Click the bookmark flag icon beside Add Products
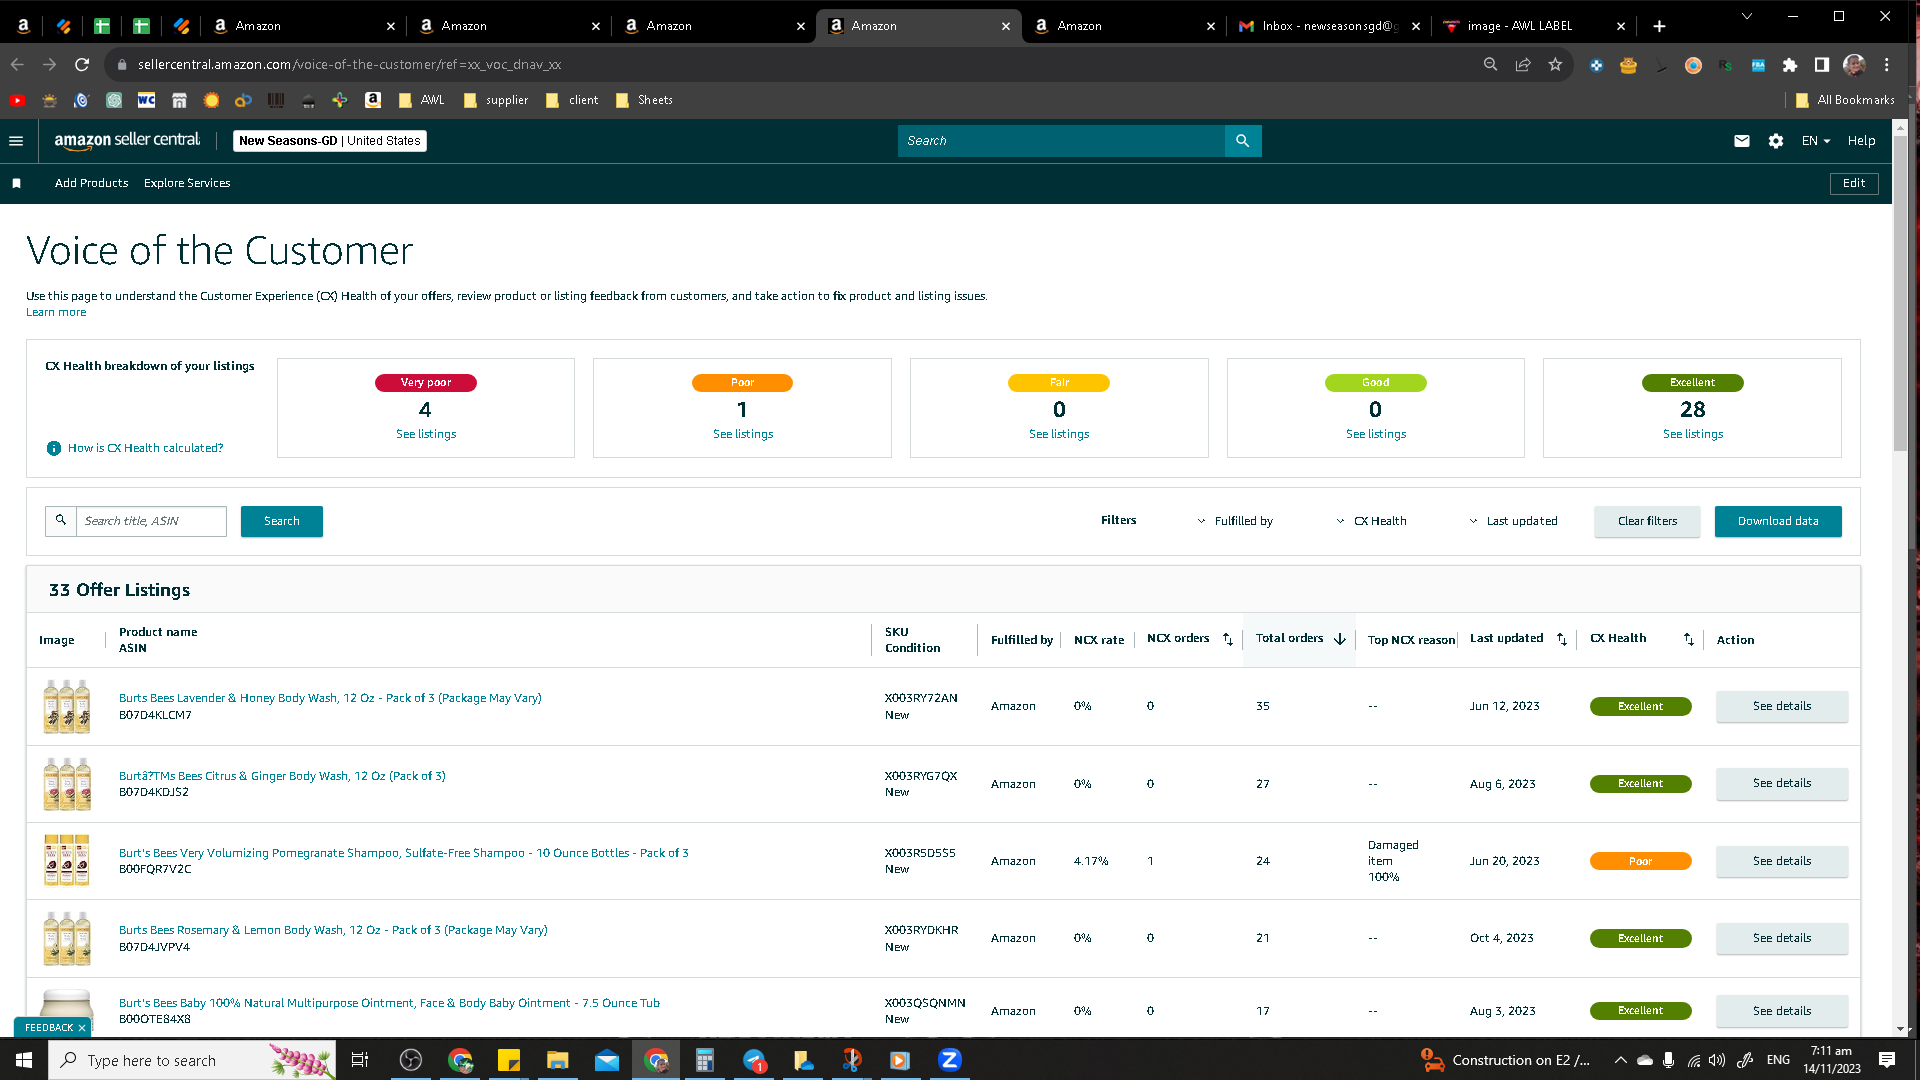This screenshot has width=1920, height=1080. pyautogui.click(x=16, y=183)
